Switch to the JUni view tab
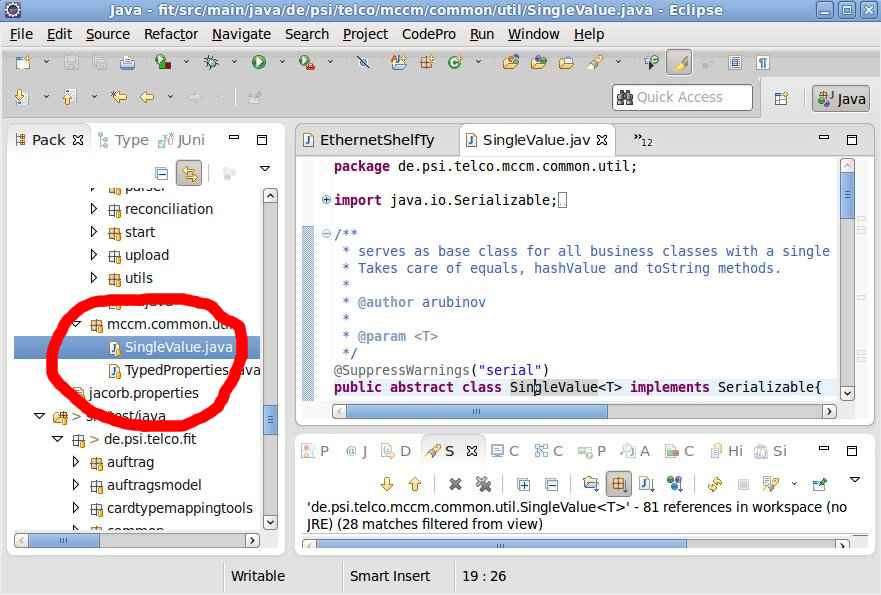The height and width of the screenshot is (595, 881). (181, 140)
